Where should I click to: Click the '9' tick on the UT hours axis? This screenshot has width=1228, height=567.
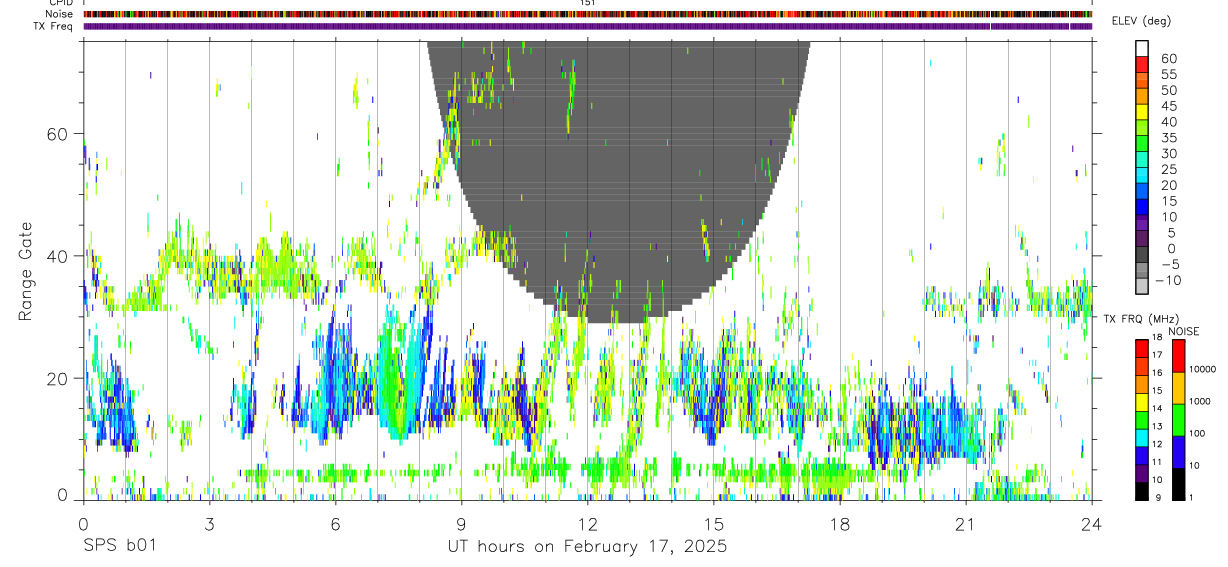click(462, 523)
